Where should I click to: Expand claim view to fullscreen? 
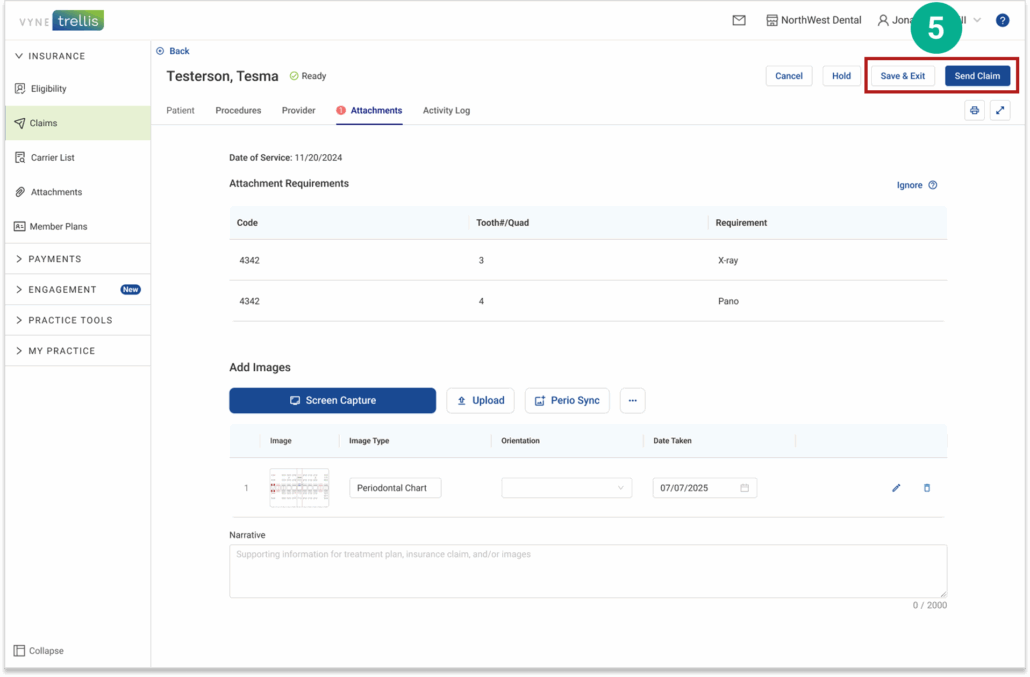coord(1000,111)
